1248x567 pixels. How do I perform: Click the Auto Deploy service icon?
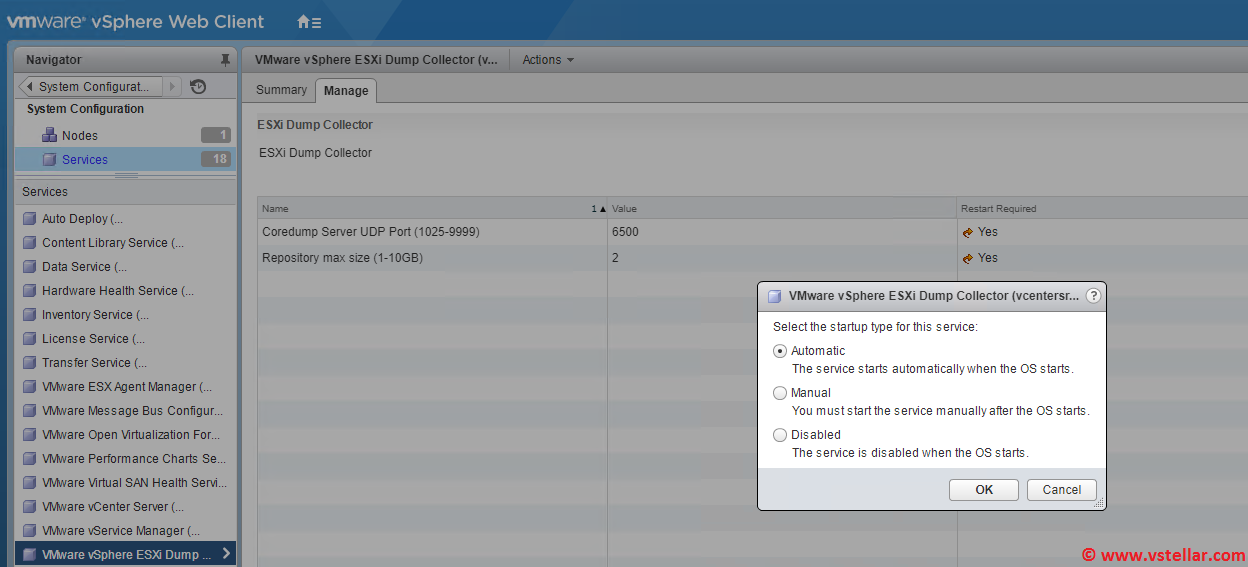[29, 219]
